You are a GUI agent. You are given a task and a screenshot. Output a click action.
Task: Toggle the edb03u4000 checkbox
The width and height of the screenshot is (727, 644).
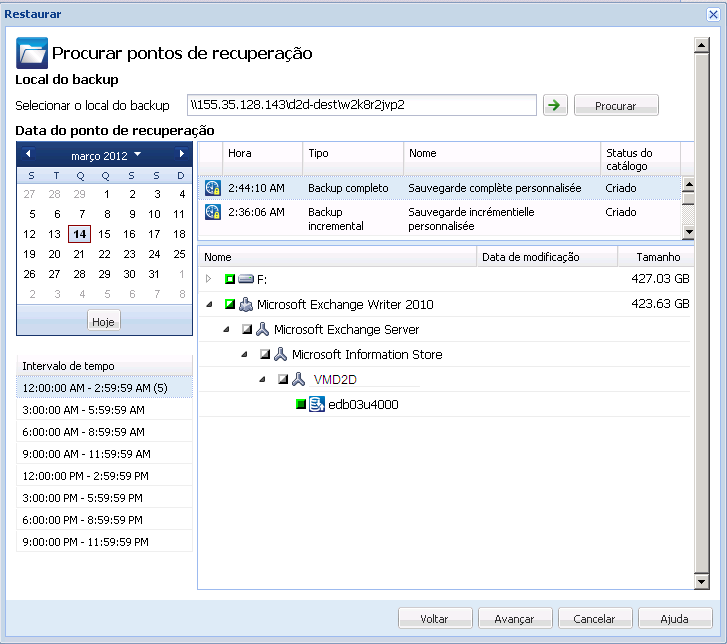300,404
